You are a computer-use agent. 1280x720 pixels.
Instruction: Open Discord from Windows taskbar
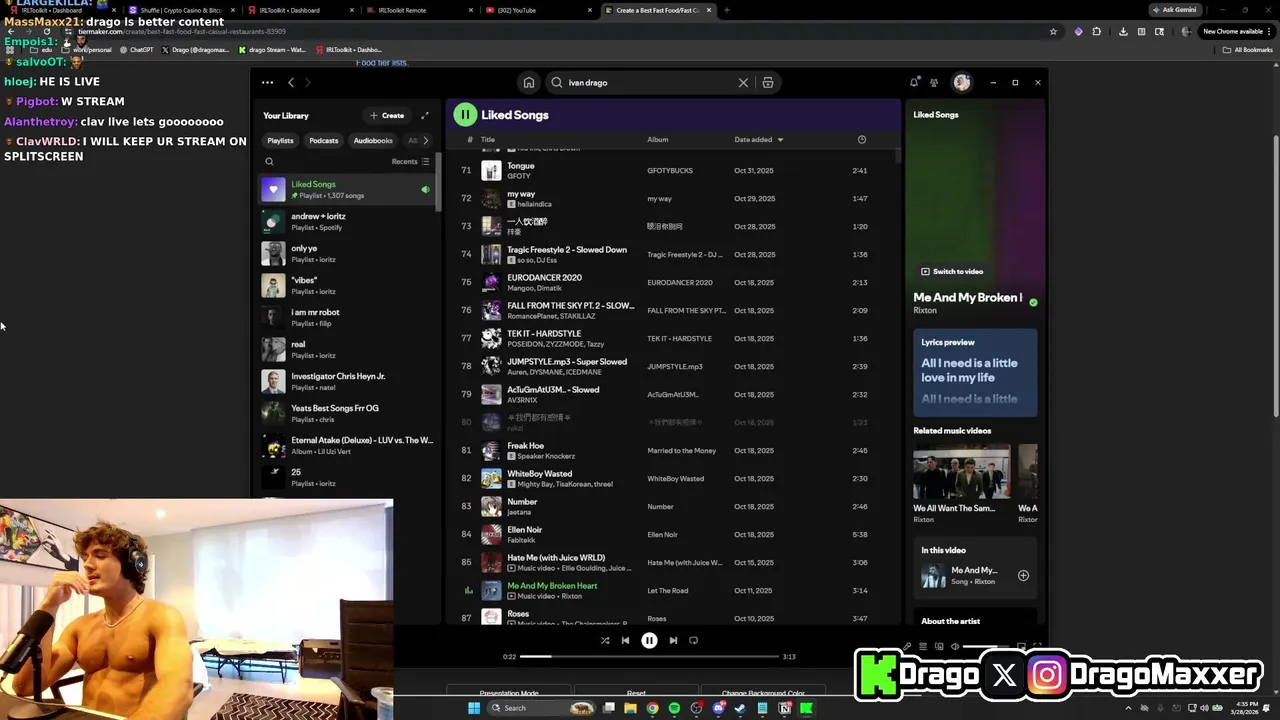[718, 708]
